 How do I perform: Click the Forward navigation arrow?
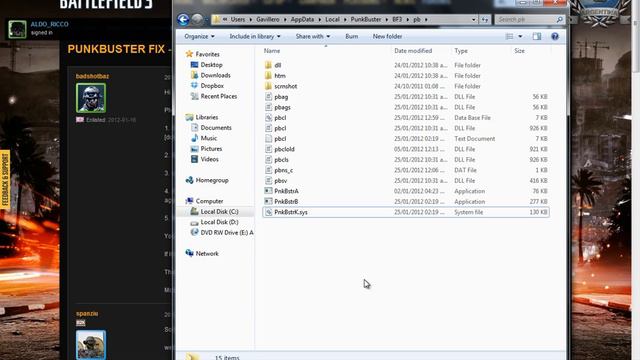coord(197,19)
